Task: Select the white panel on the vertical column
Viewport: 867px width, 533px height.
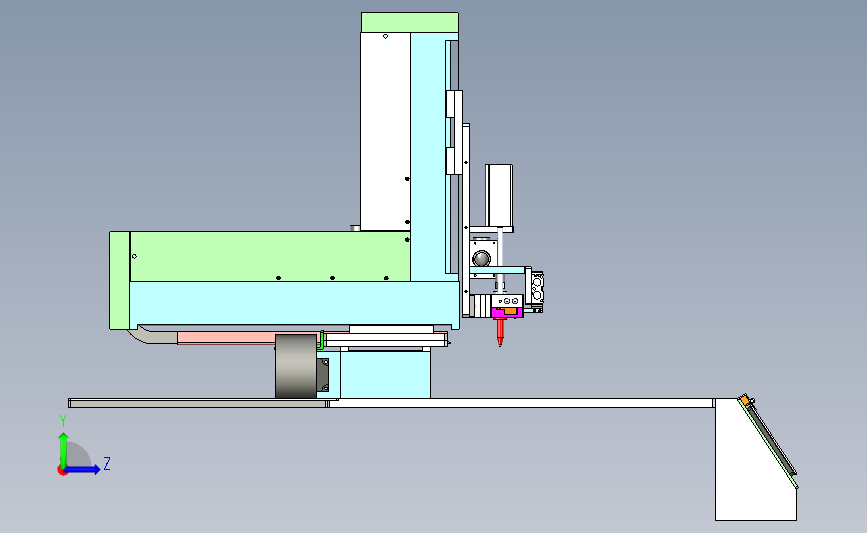Action: (385, 132)
